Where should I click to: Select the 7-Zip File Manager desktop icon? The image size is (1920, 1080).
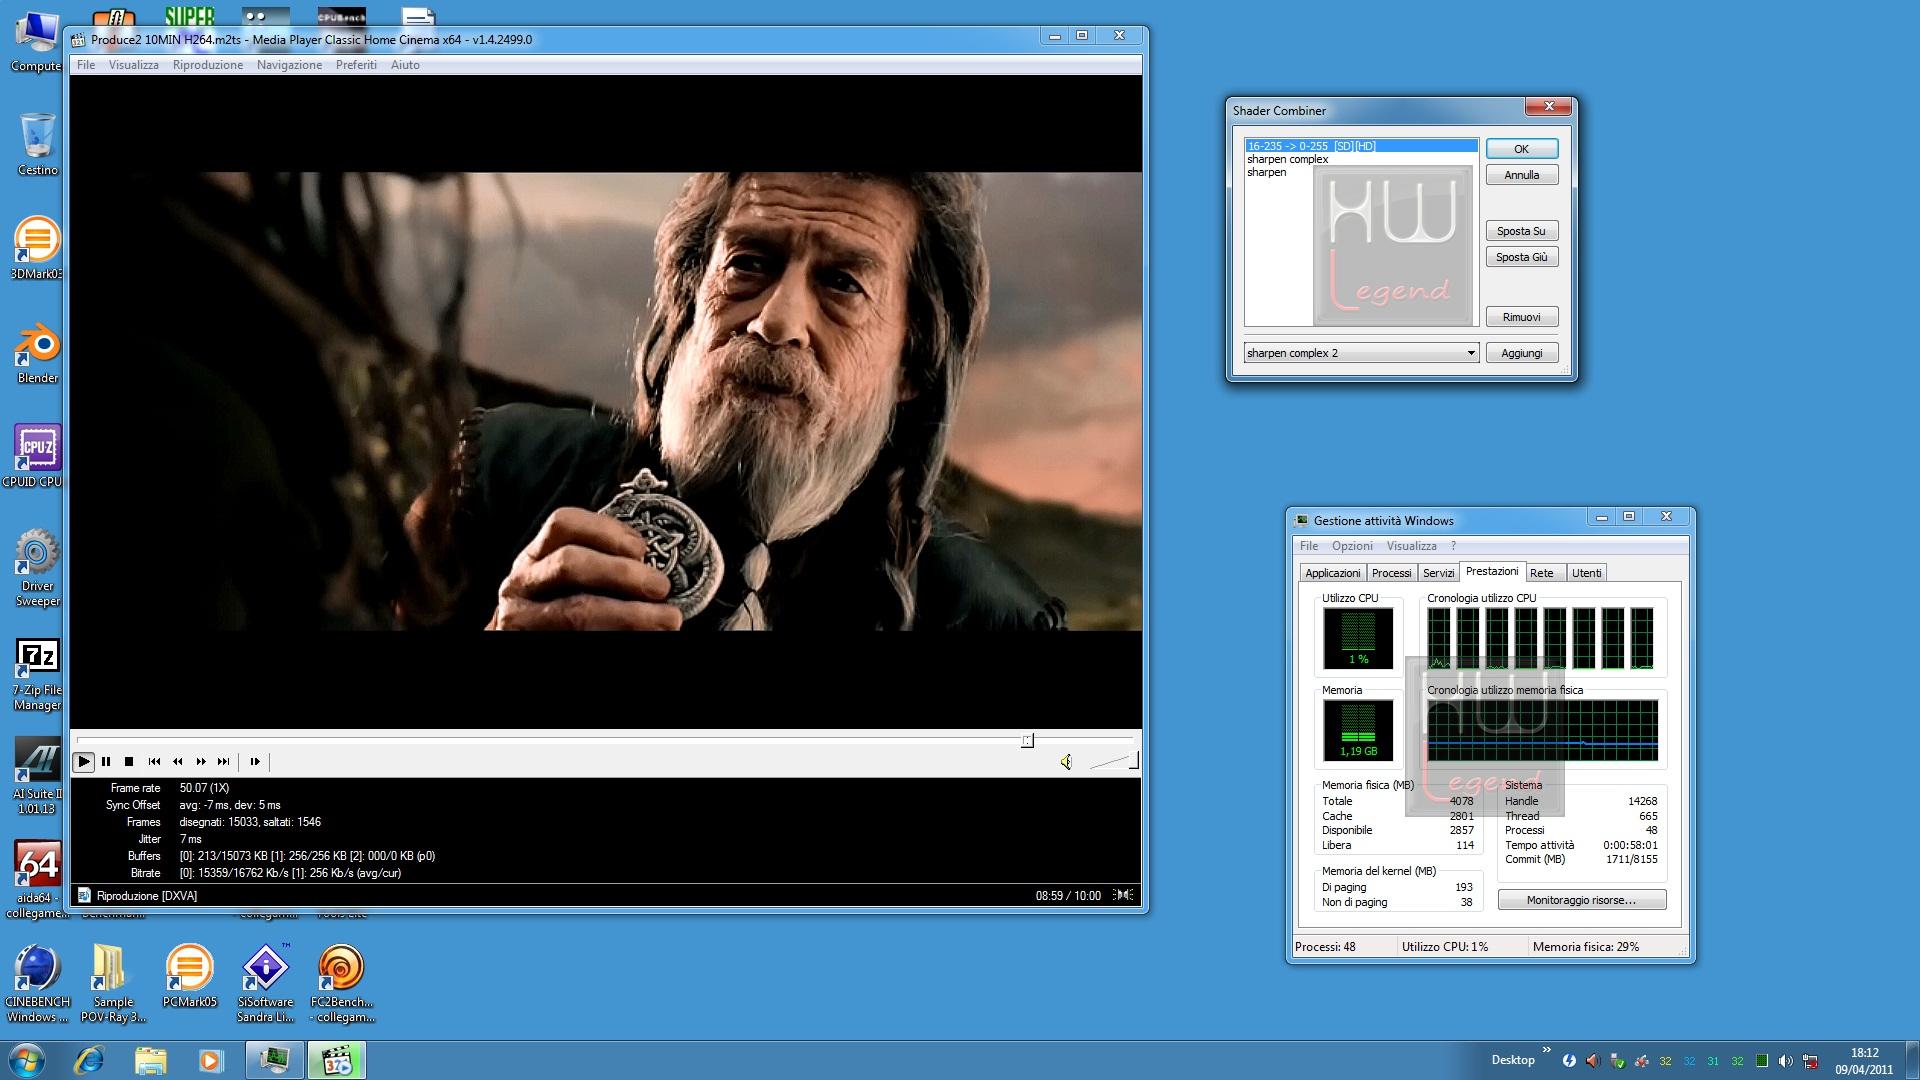[38, 674]
